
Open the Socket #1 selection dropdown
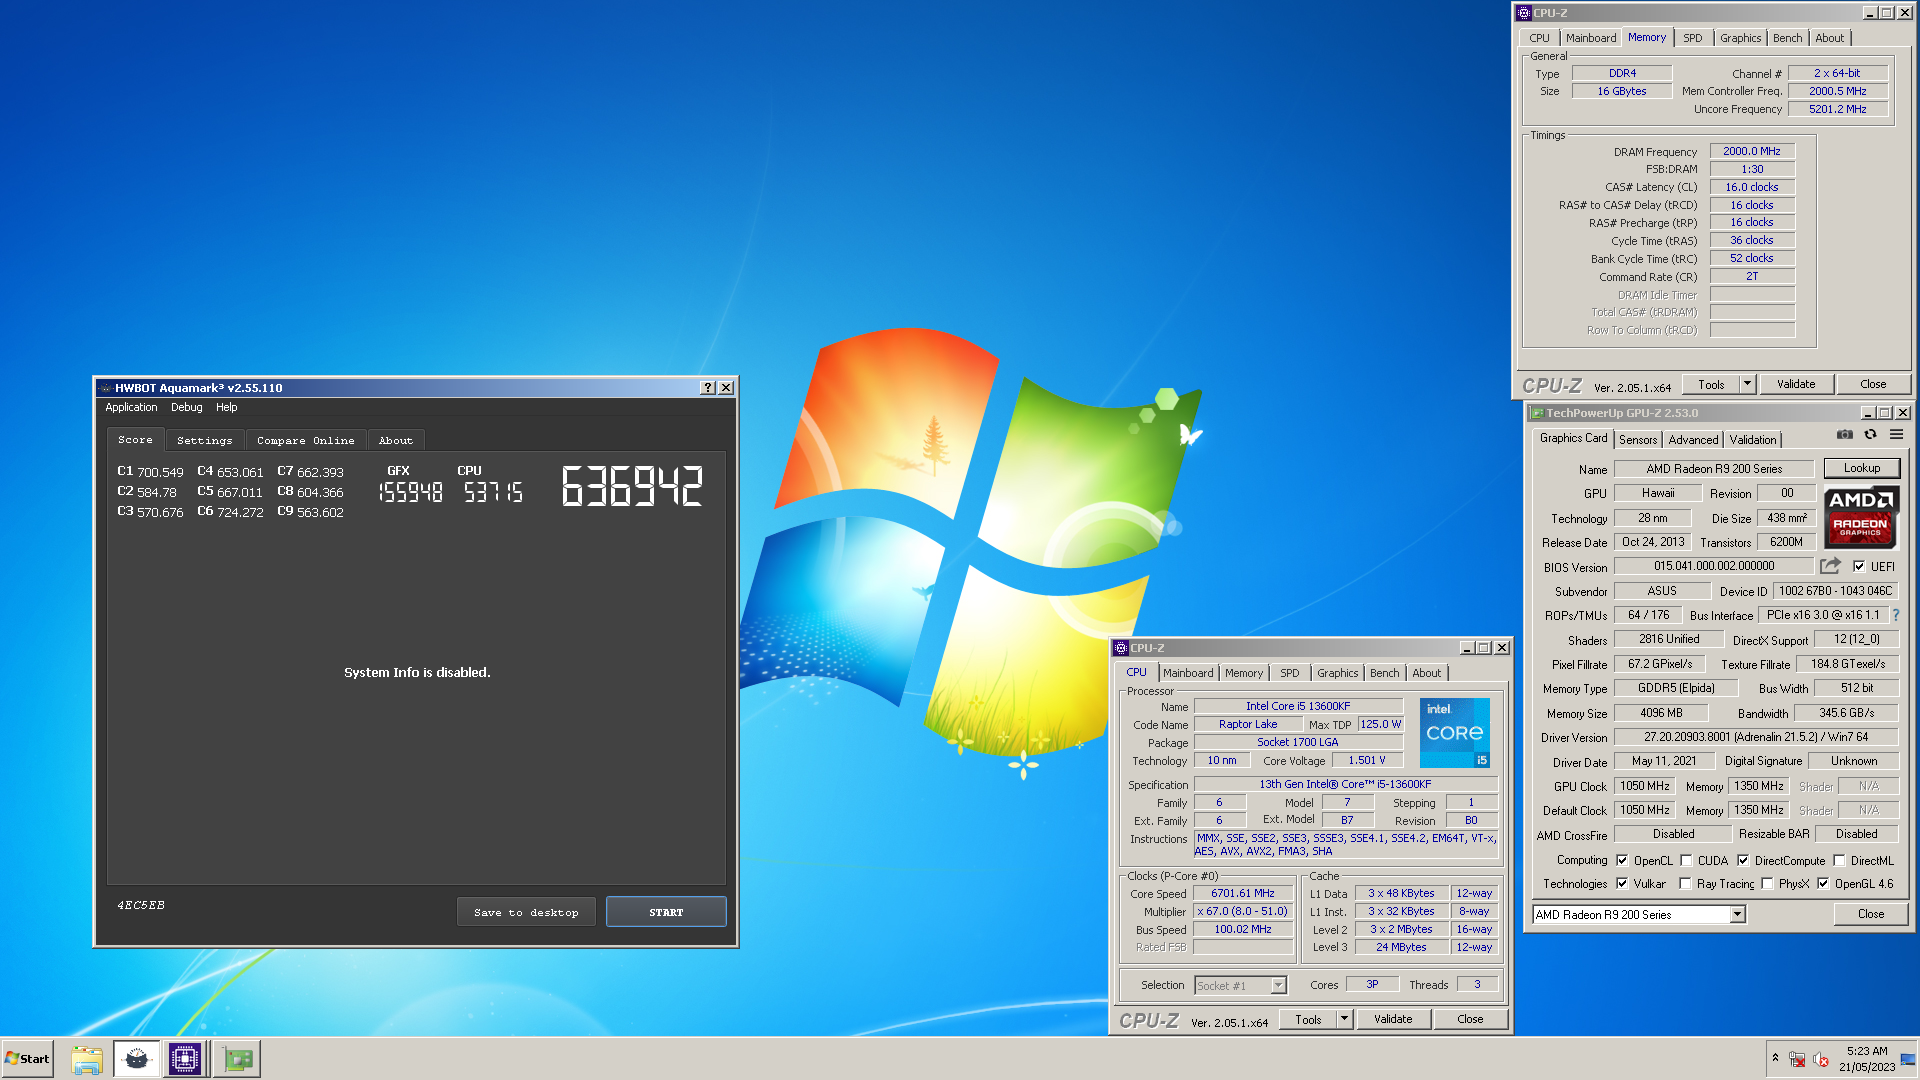(x=1278, y=986)
